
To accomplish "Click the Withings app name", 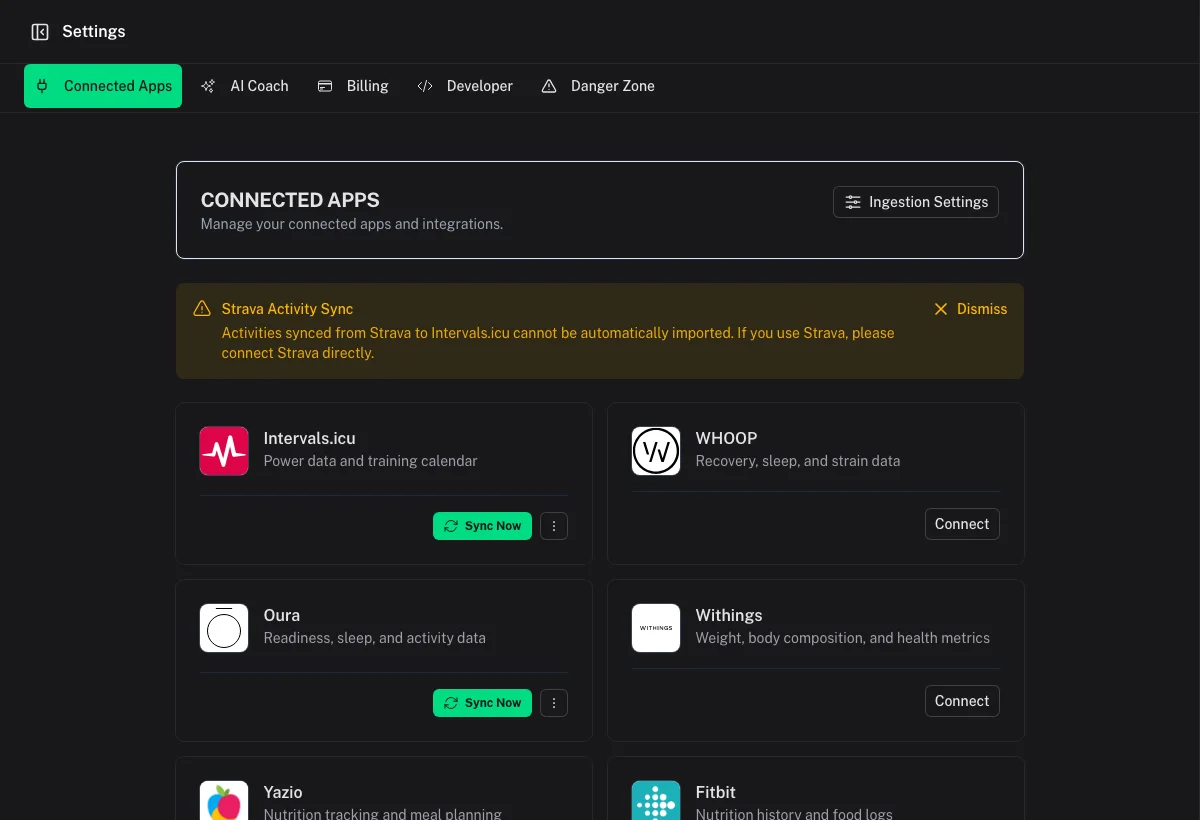I will coord(729,615).
